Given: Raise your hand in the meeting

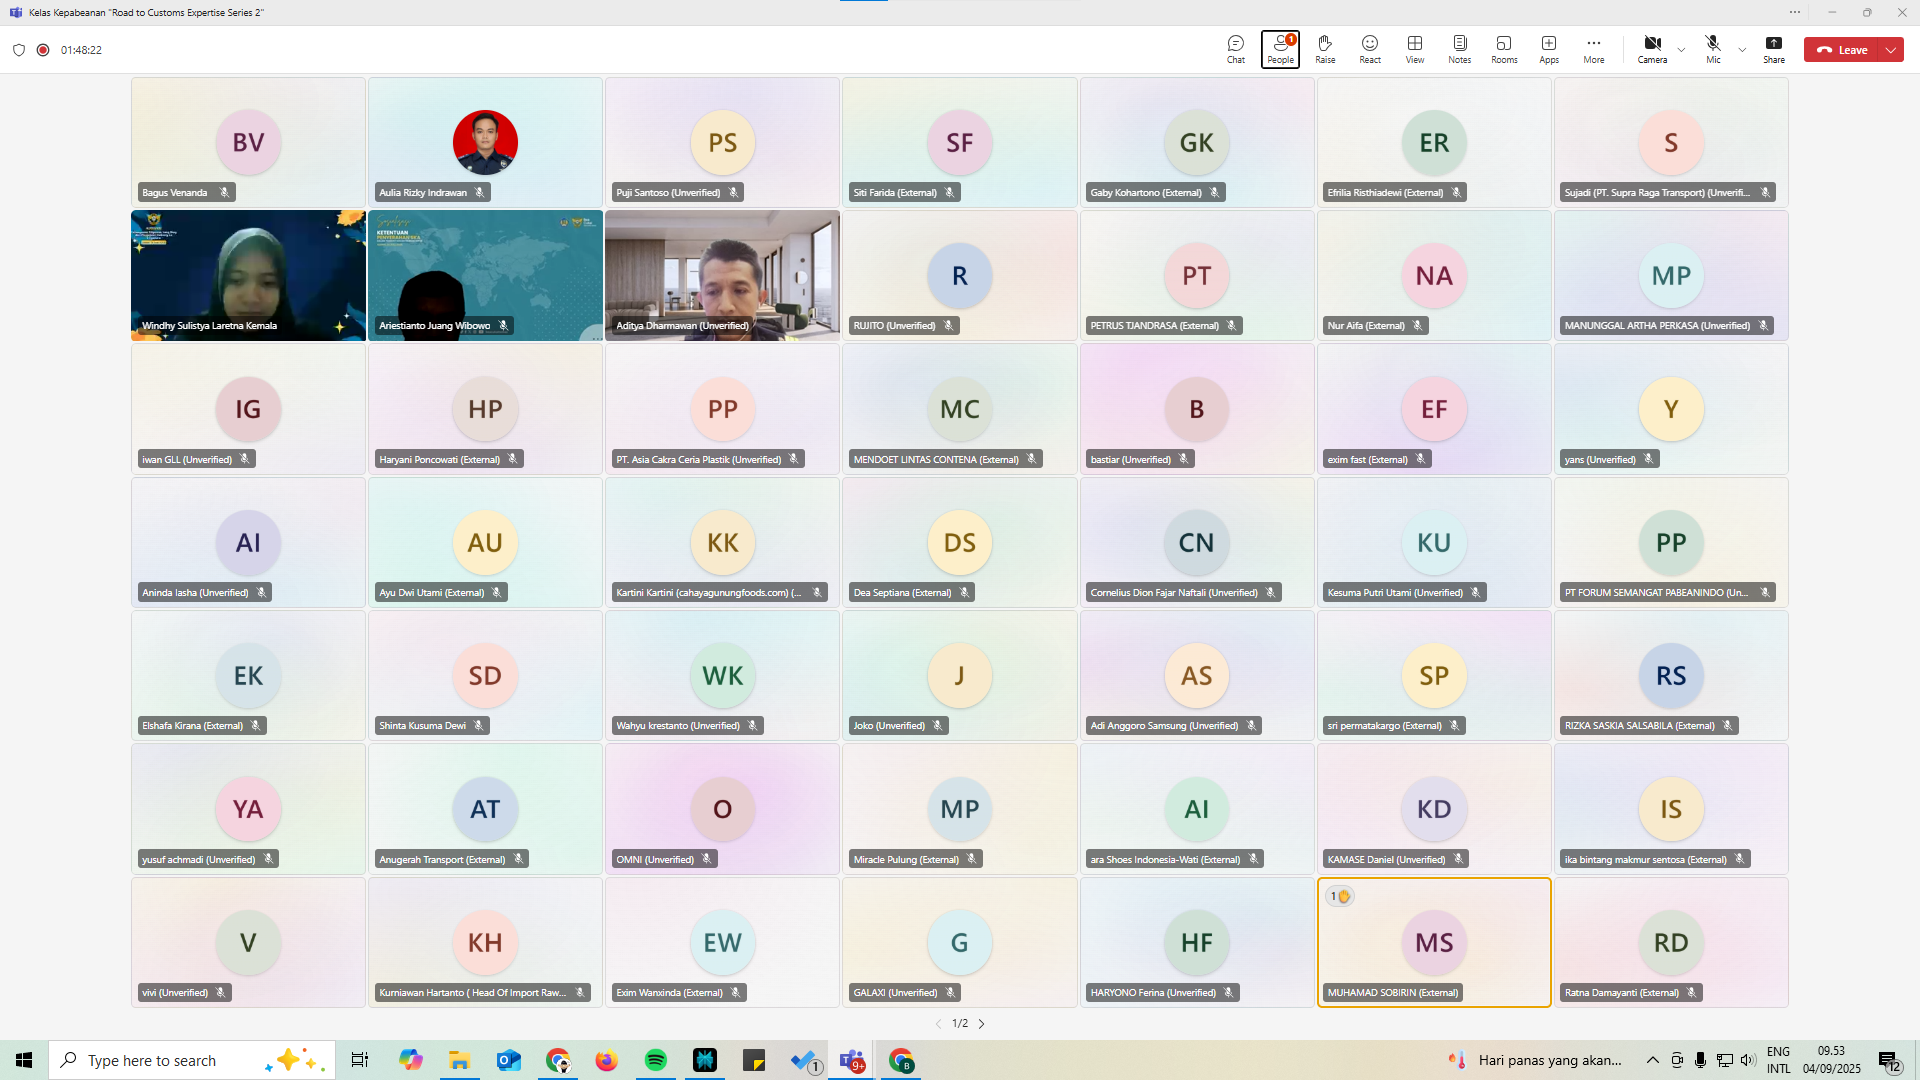Looking at the screenshot, I should point(1325,48).
